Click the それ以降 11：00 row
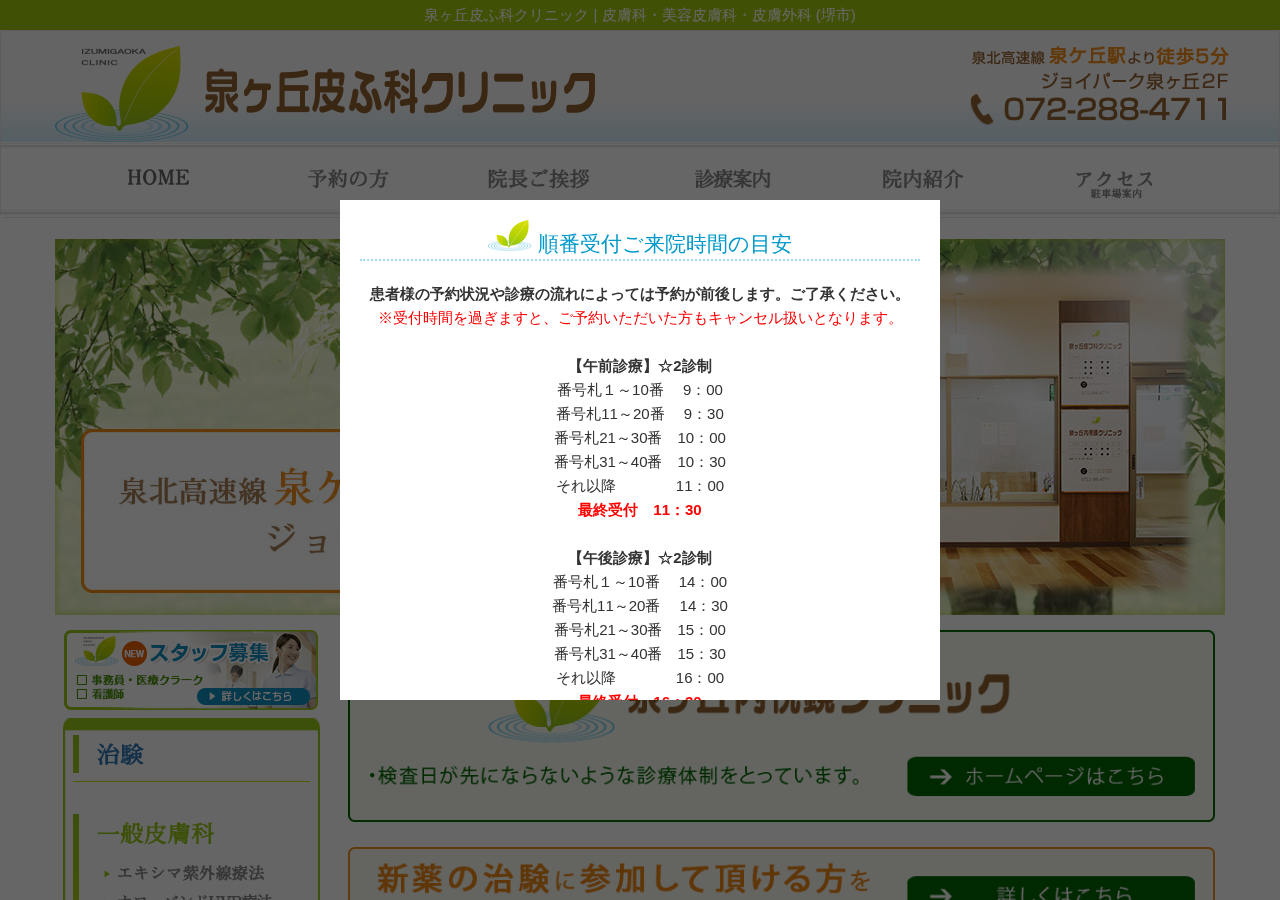The width and height of the screenshot is (1280, 900). pos(640,486)
